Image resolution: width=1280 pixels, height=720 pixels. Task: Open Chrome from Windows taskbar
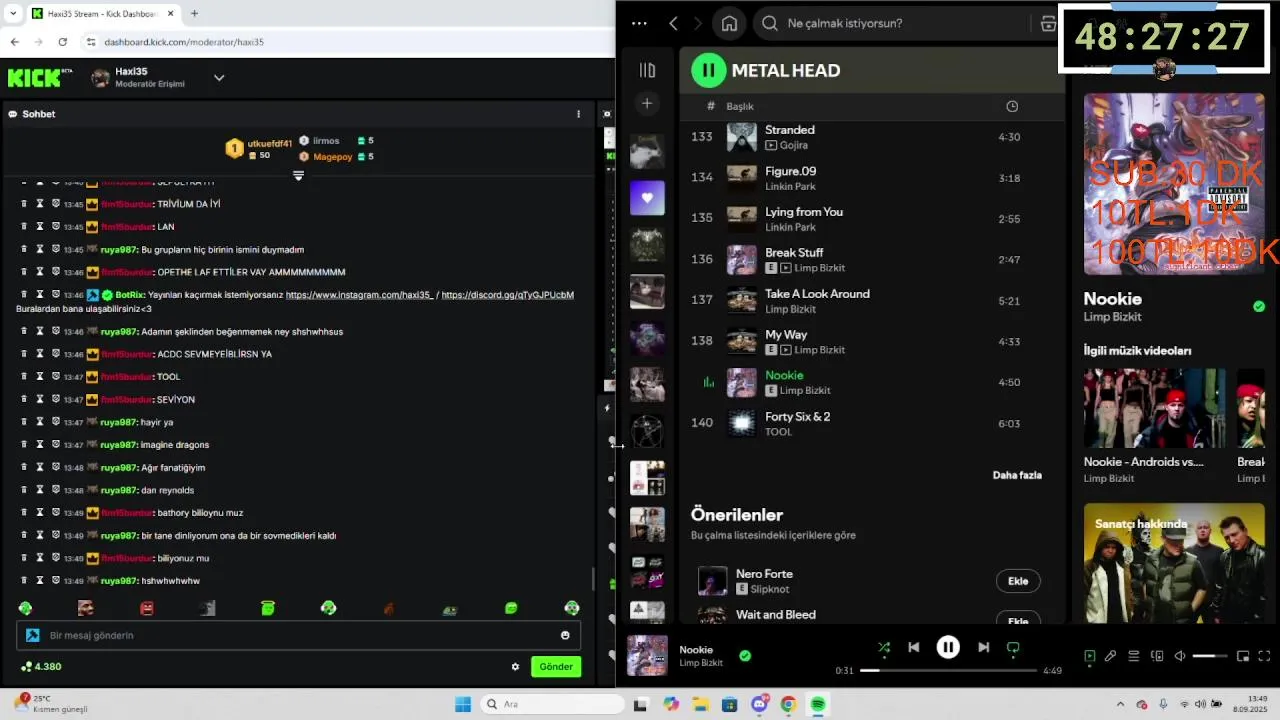point(788,704)
